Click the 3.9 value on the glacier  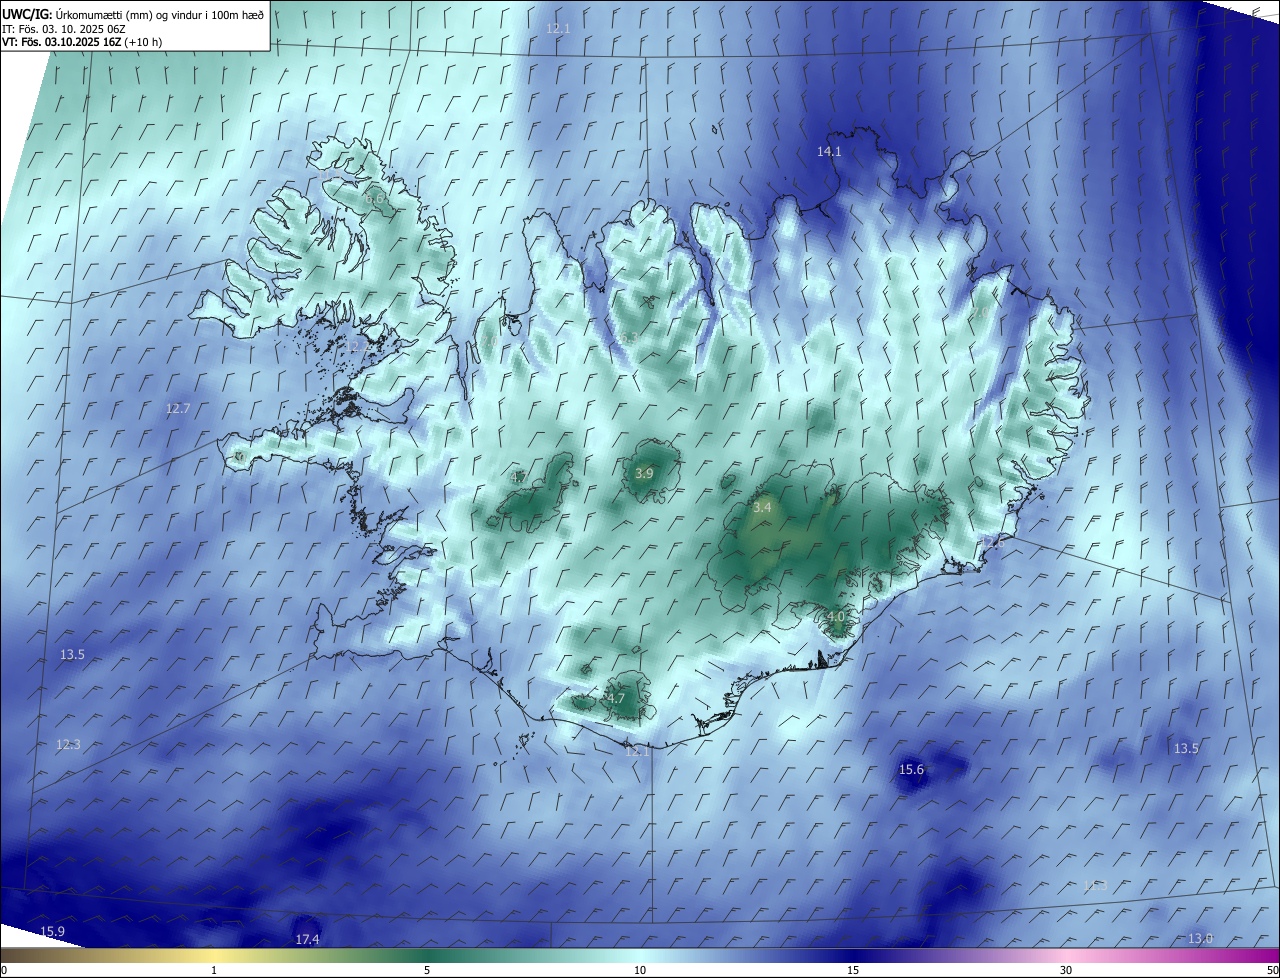coord(644,473)
